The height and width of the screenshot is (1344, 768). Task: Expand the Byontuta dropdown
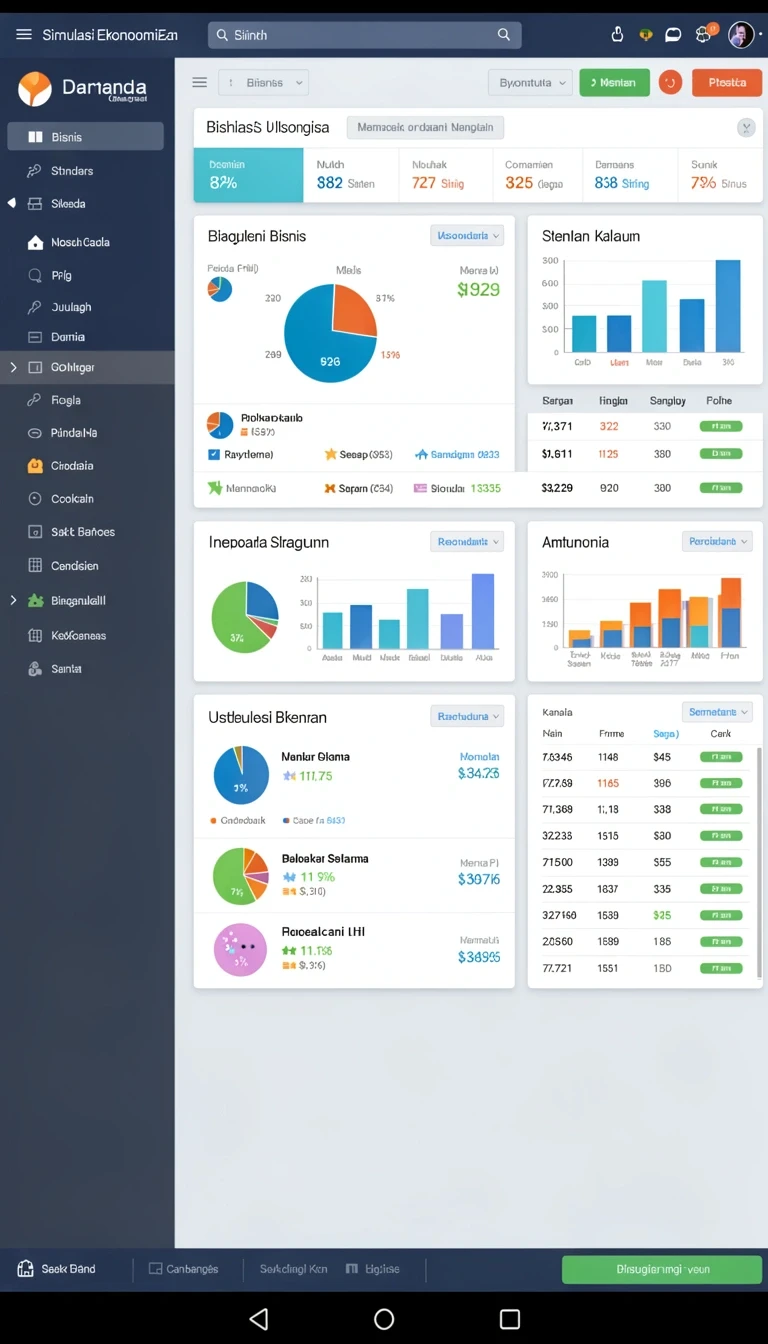click(530, 83)
